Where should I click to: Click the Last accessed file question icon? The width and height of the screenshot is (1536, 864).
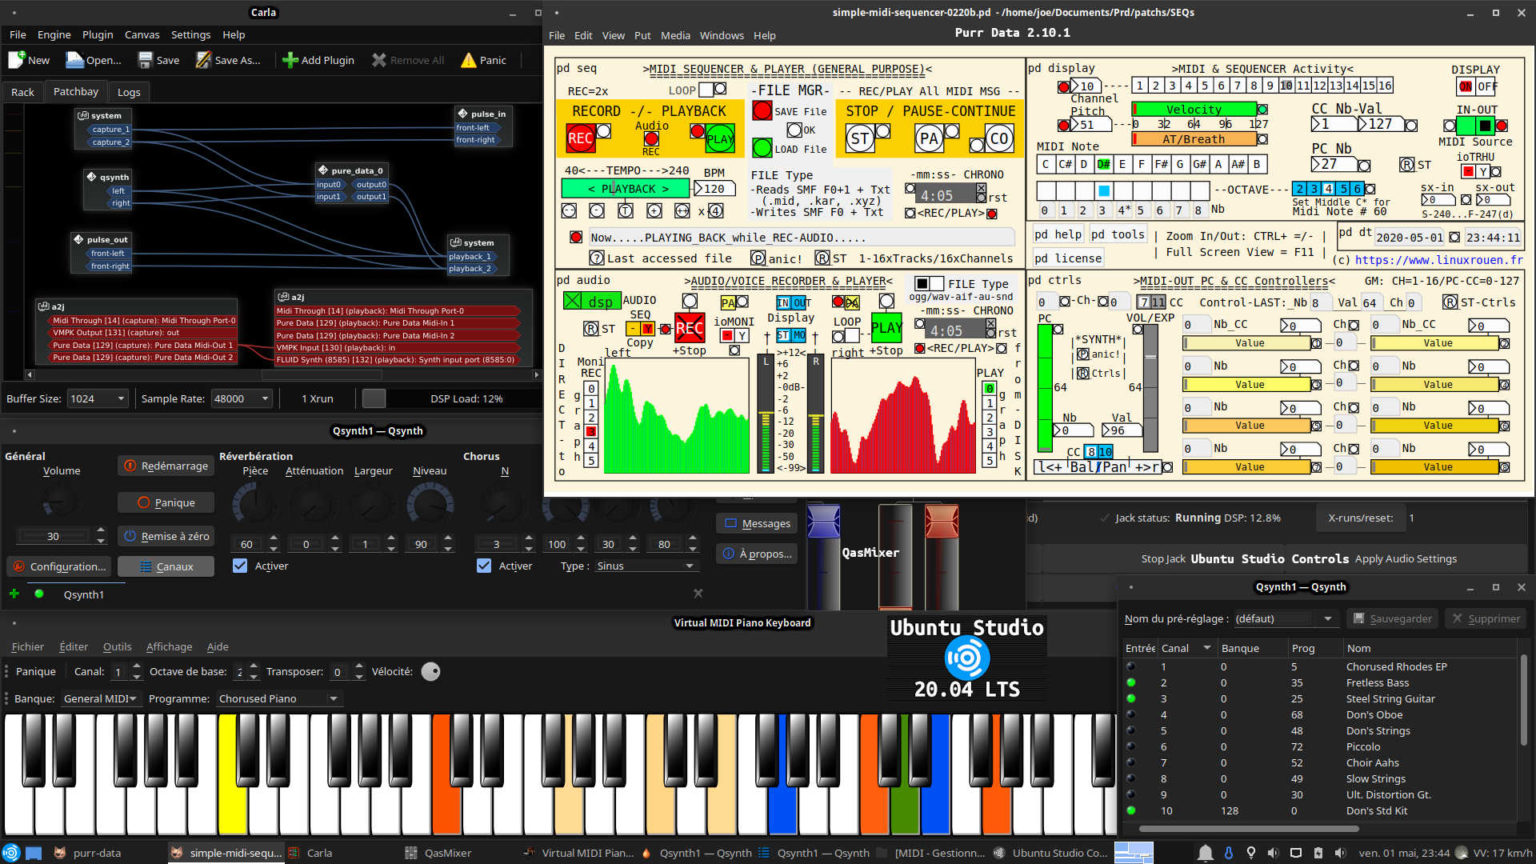pos(597,258)
